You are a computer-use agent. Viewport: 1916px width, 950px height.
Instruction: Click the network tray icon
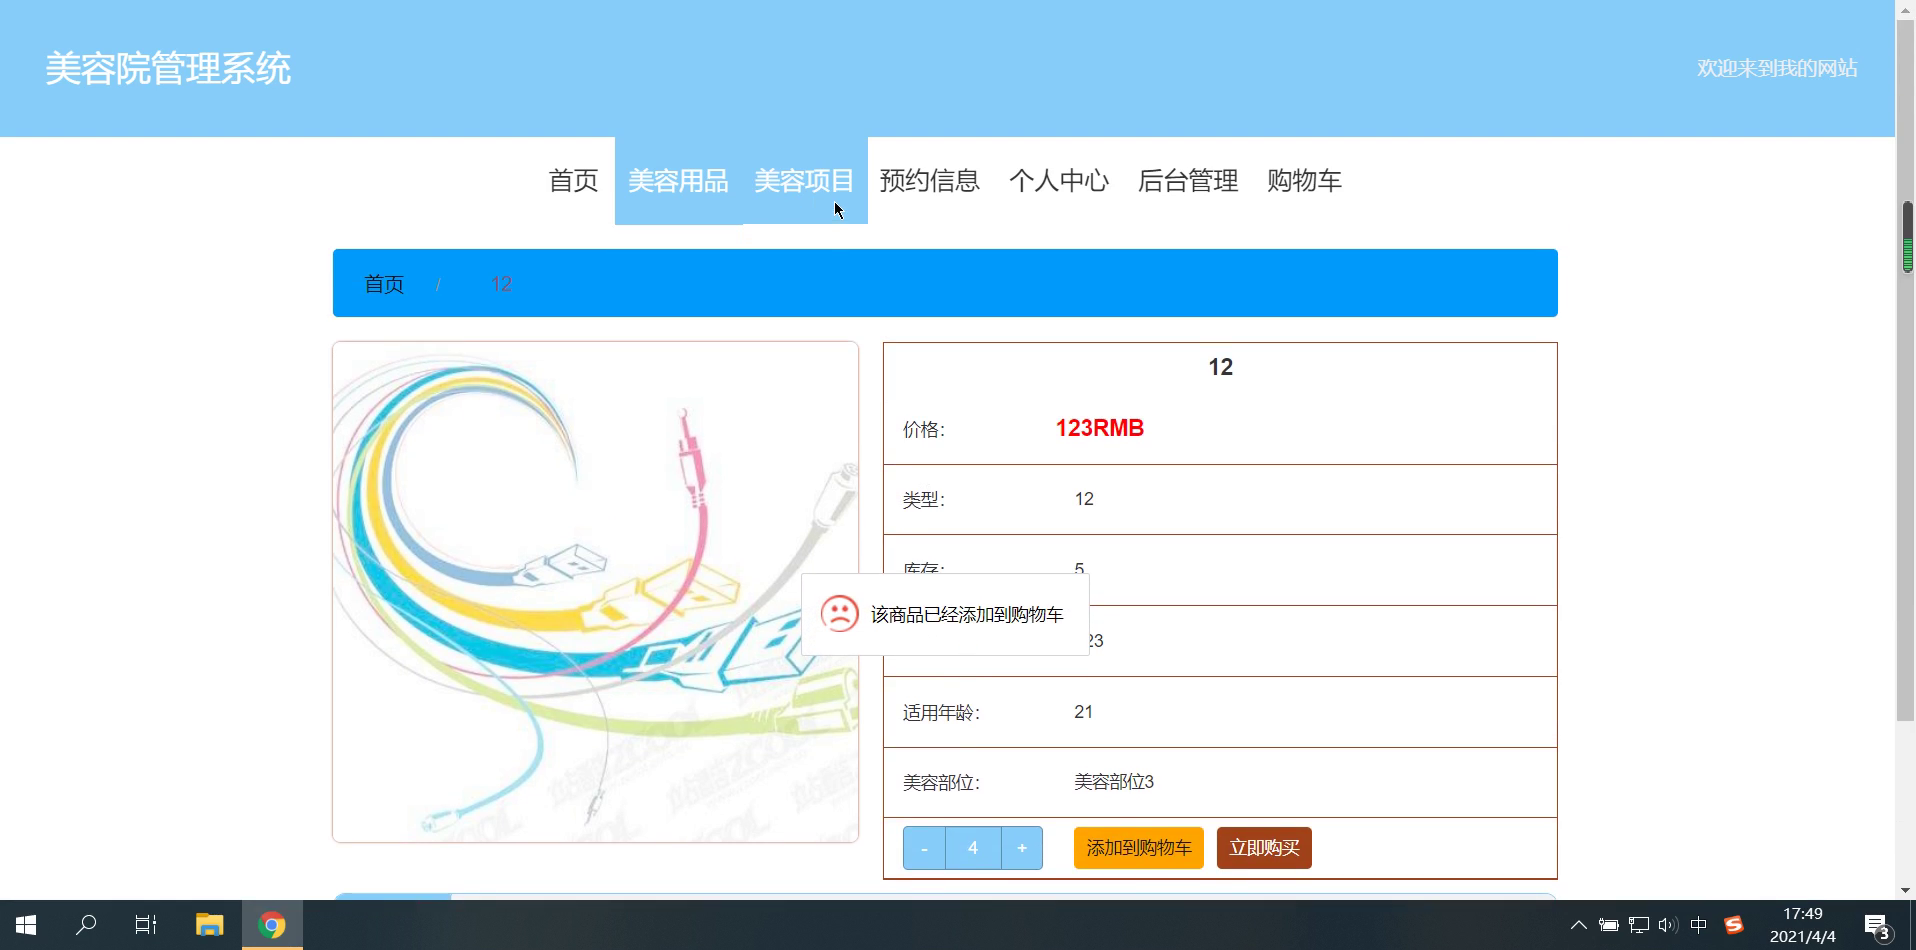pos(1638,925)
